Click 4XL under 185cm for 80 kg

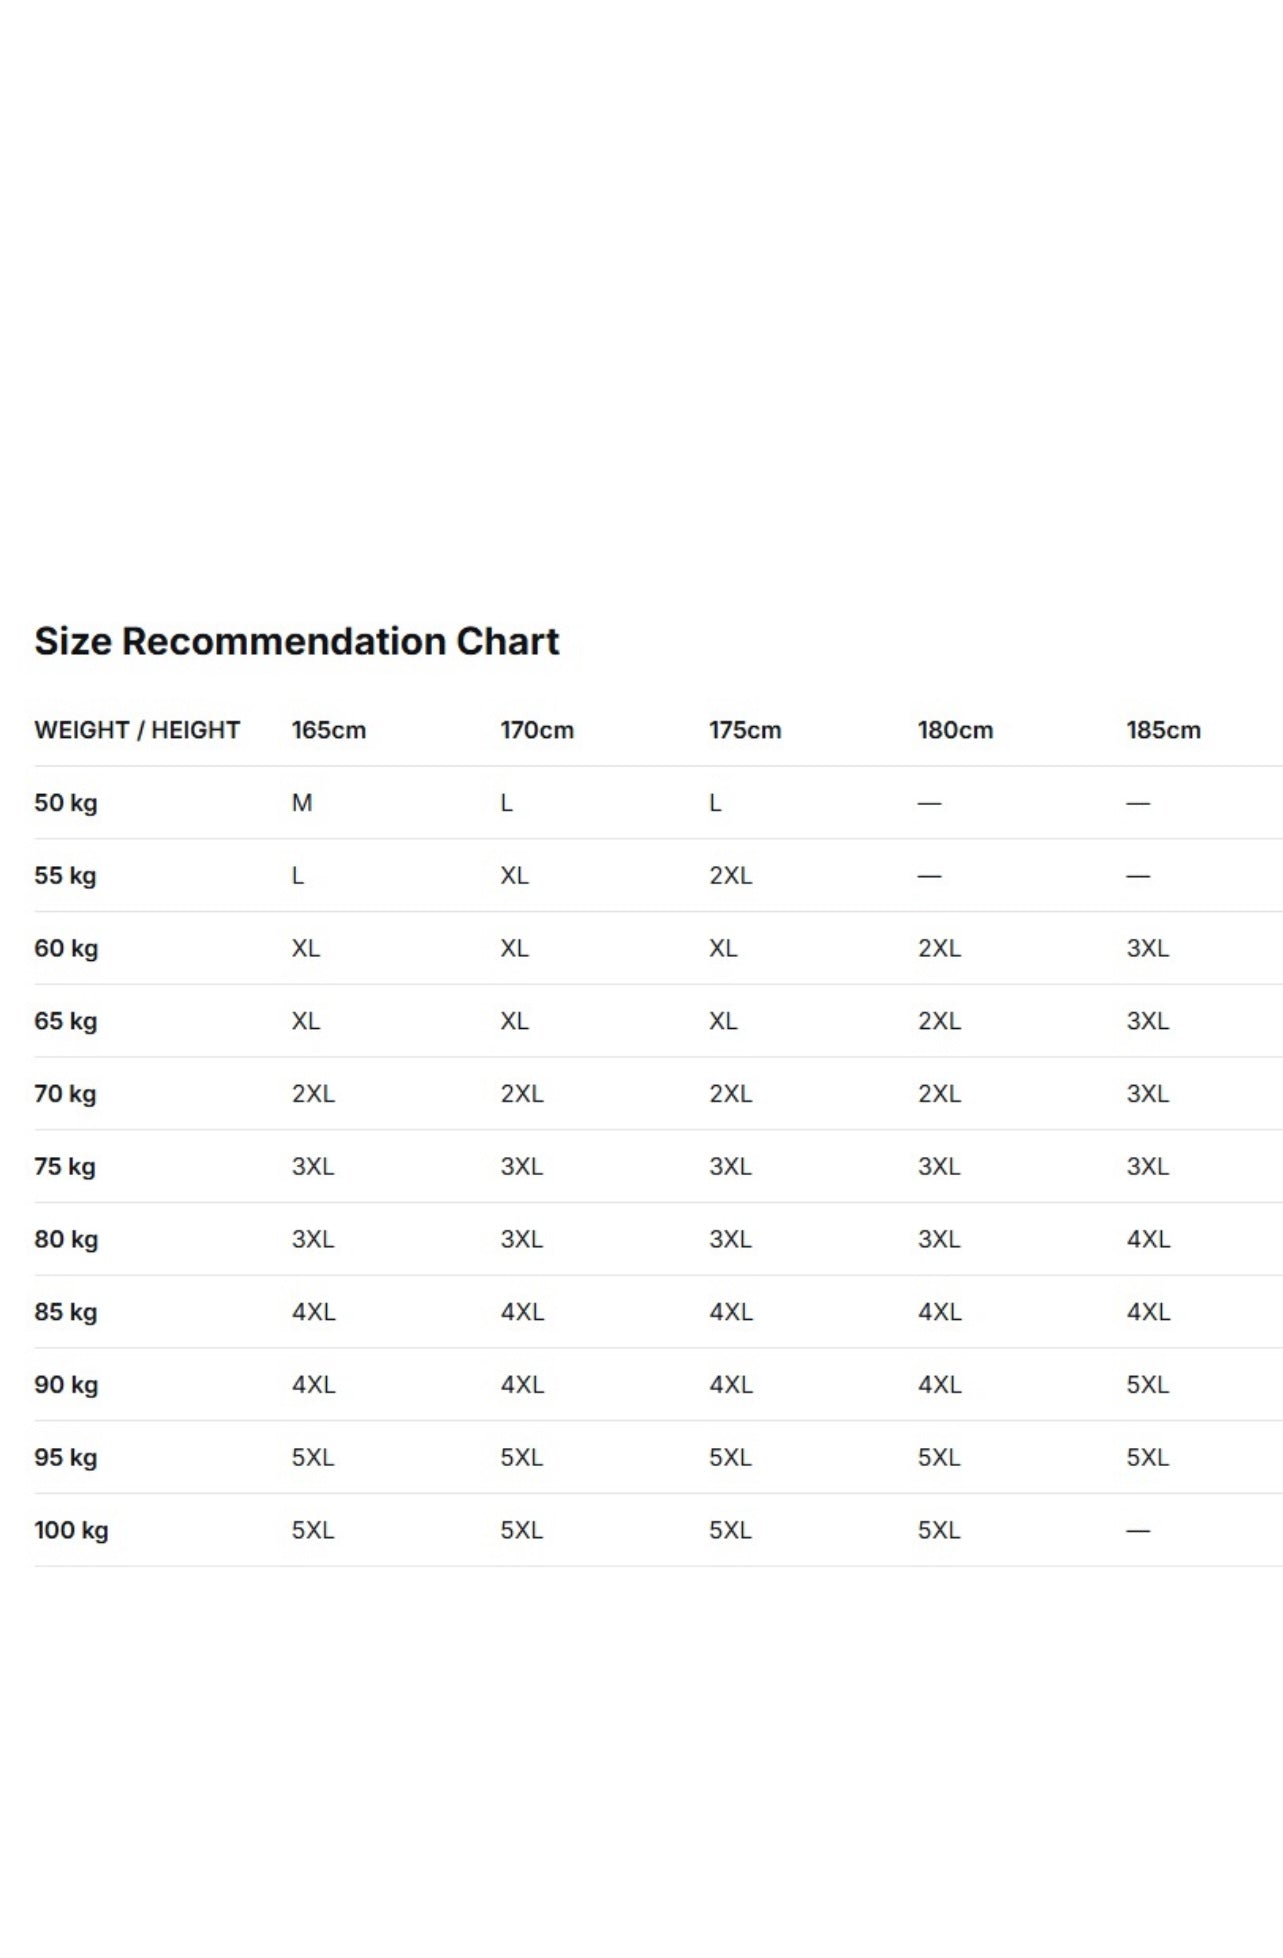coord(1148,1239)
